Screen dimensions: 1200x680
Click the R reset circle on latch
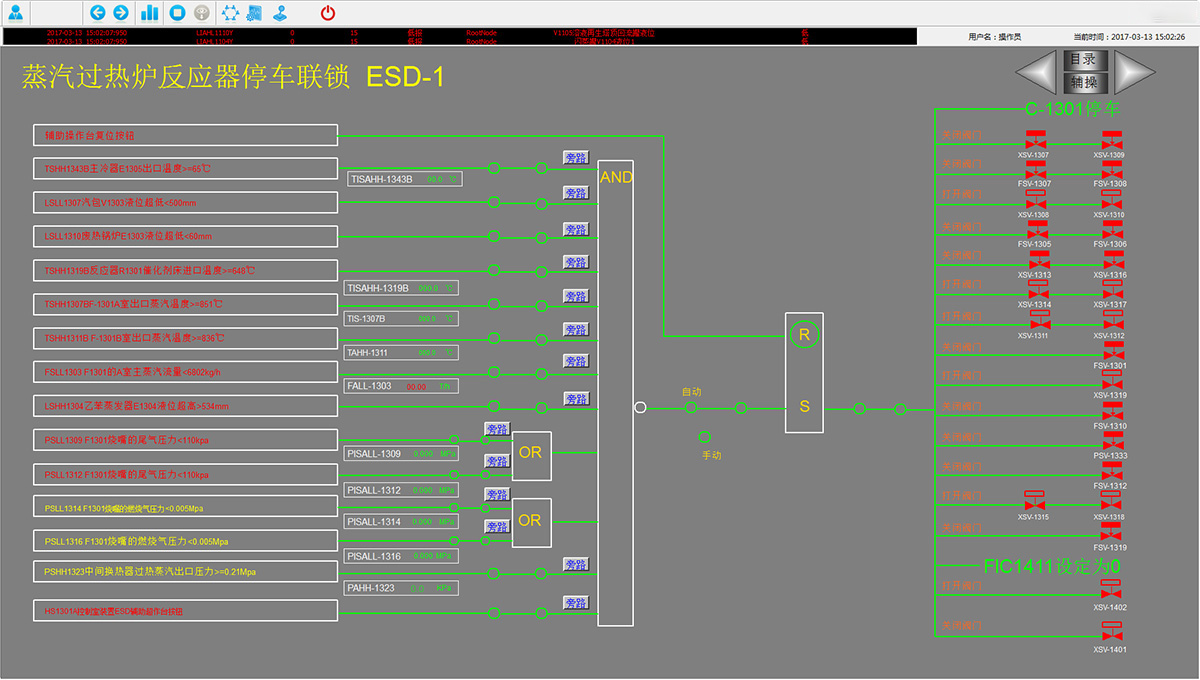(x=803, y=335)
